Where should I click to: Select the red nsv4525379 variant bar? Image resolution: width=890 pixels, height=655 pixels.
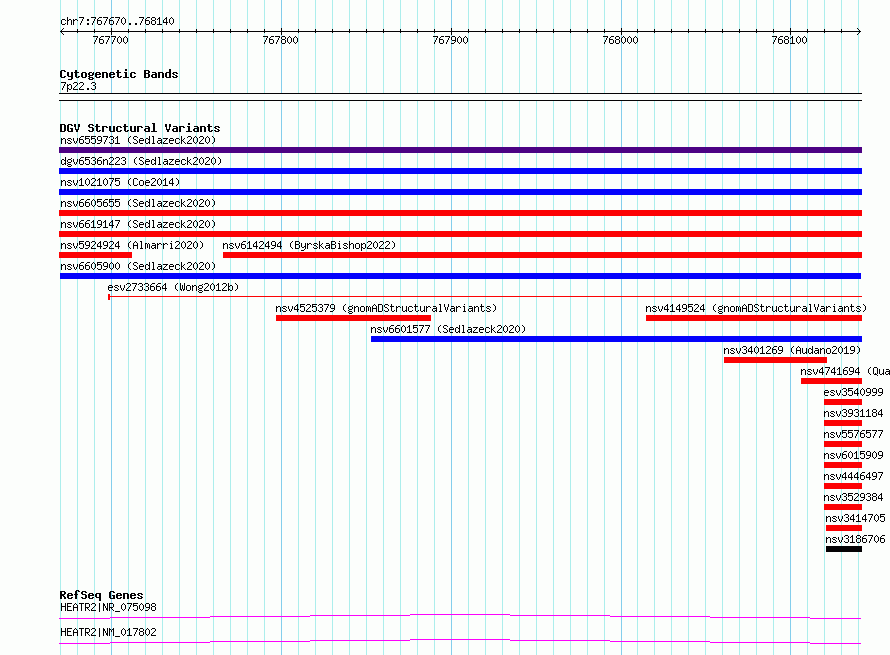pos(353,318)
